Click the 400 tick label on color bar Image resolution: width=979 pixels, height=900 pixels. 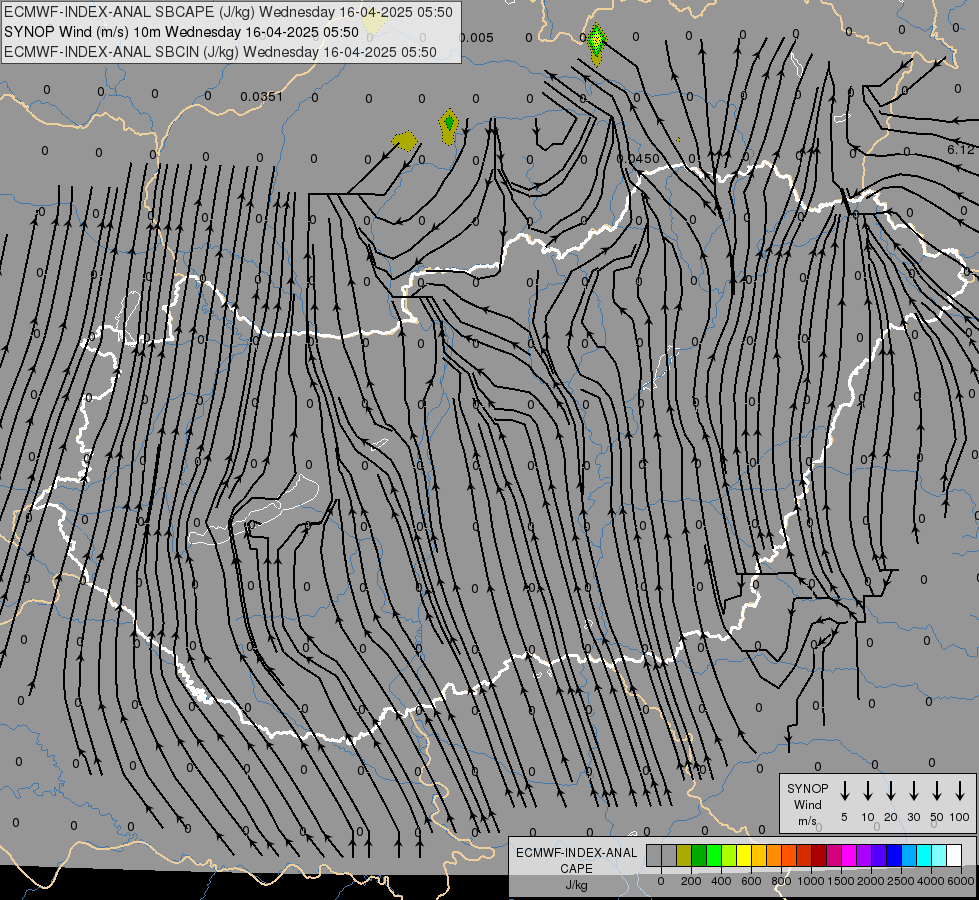pyautogui.click(x=721, y=881)
